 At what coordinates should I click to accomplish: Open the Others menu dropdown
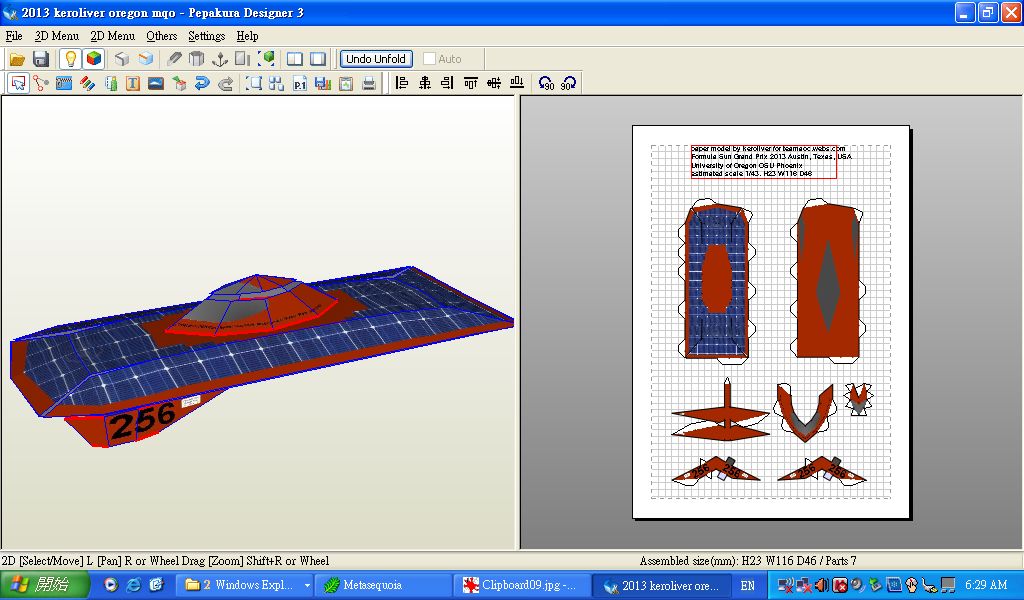point(161,36)
